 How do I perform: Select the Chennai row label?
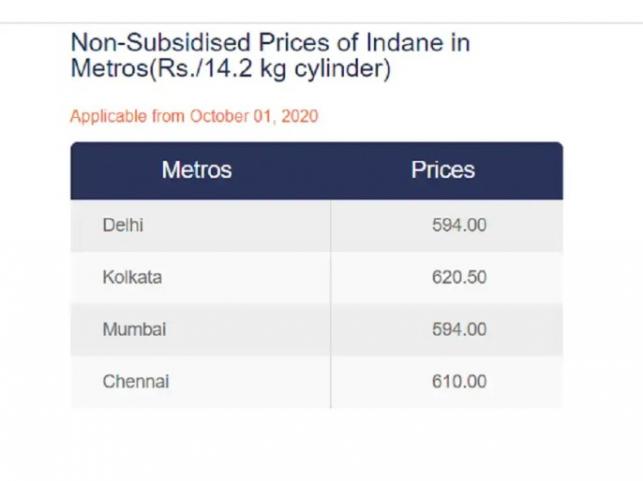click(x=136, y=381)
